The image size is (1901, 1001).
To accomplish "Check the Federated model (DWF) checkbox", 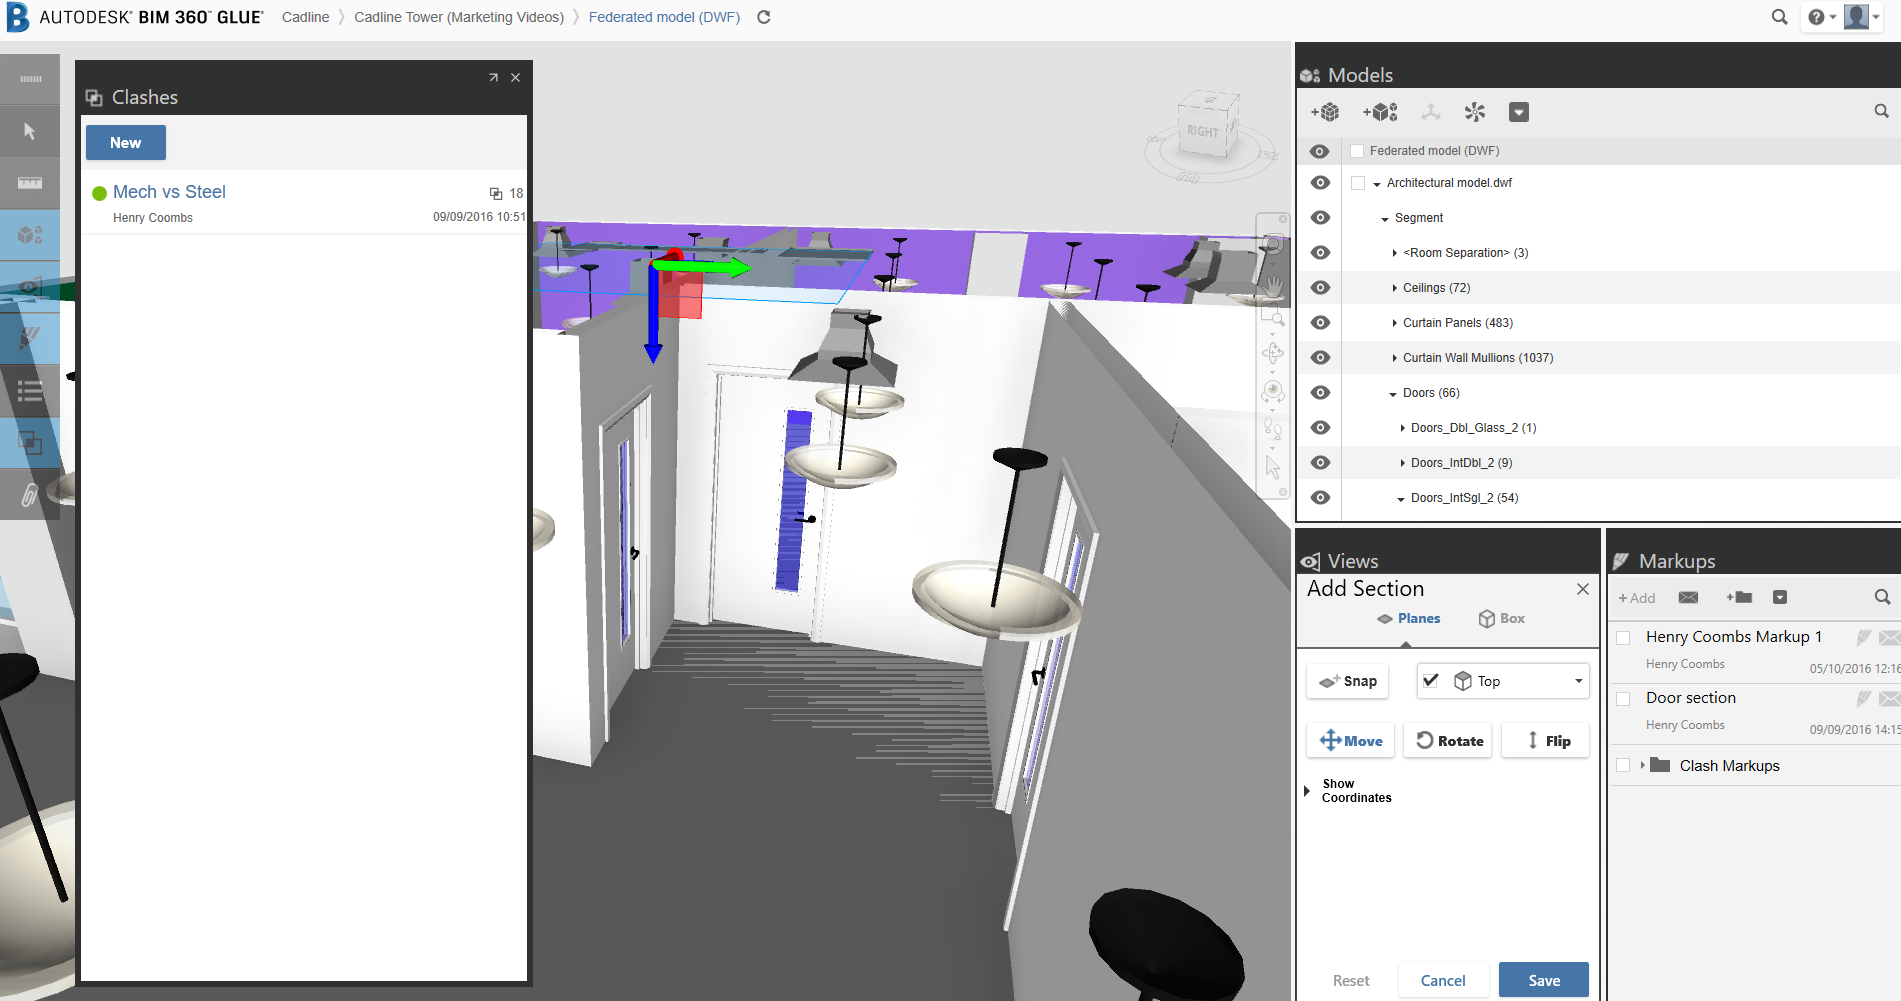I will [x=1357, y=151].
